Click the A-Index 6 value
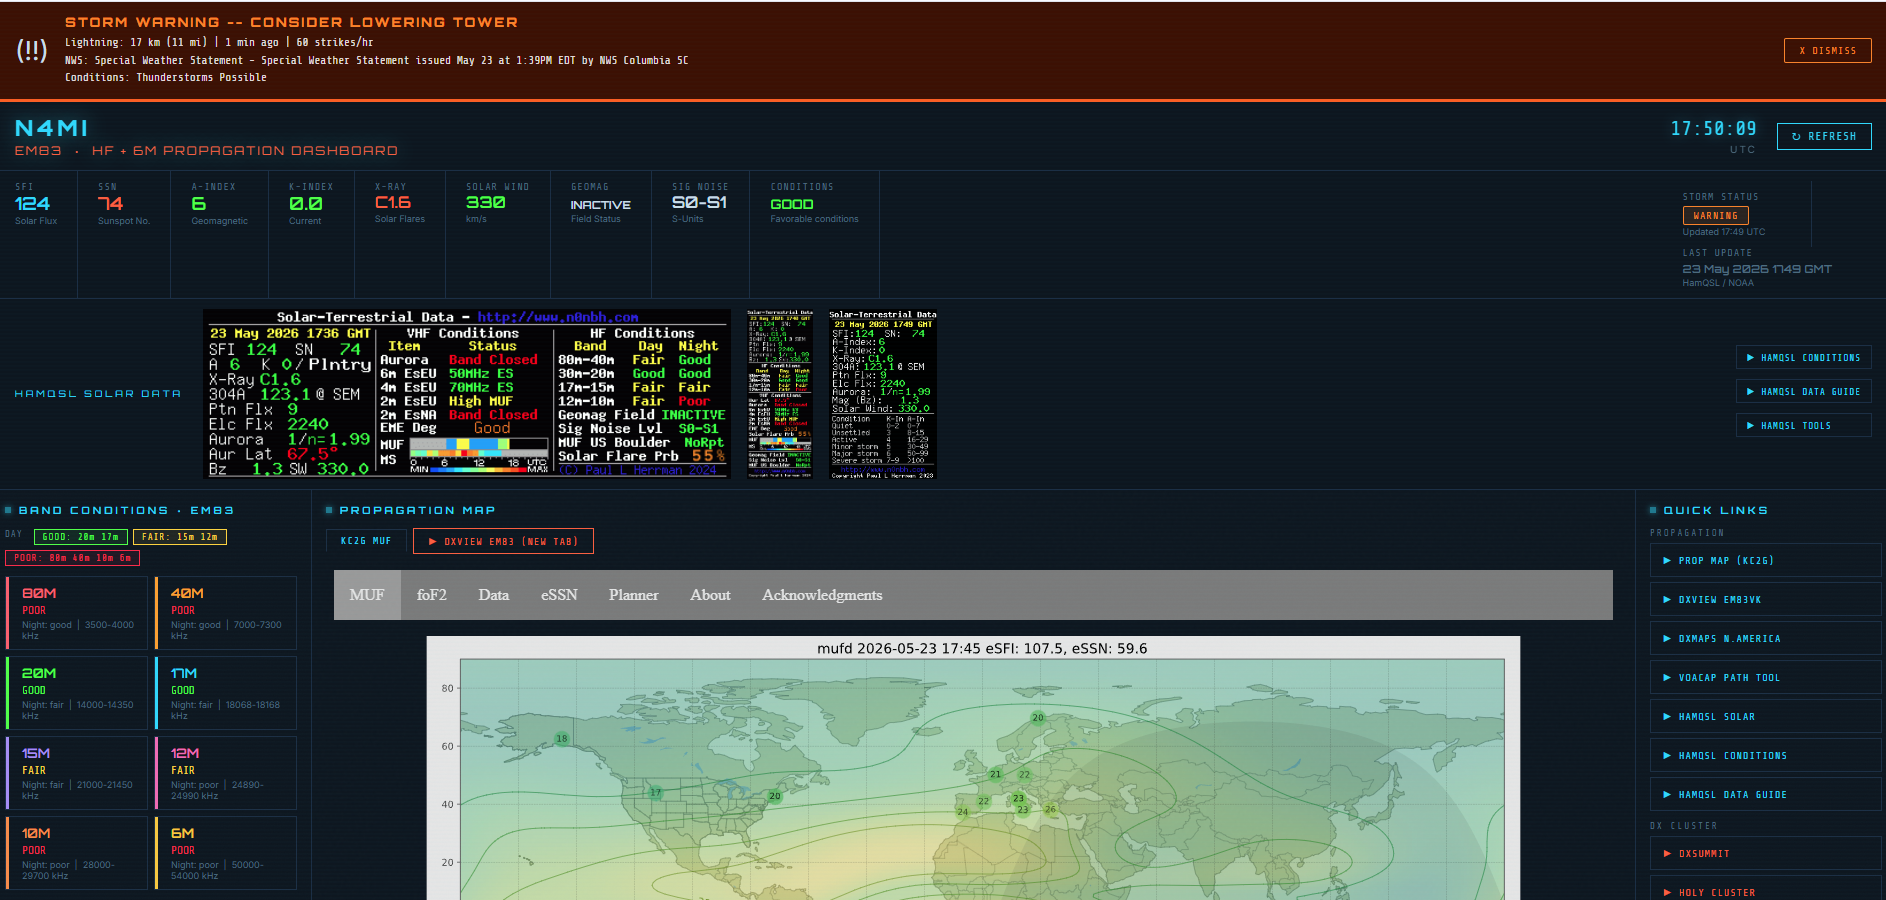Viewport: 1886px width, 900px height. pyautogui.click(x=198, y=203)
